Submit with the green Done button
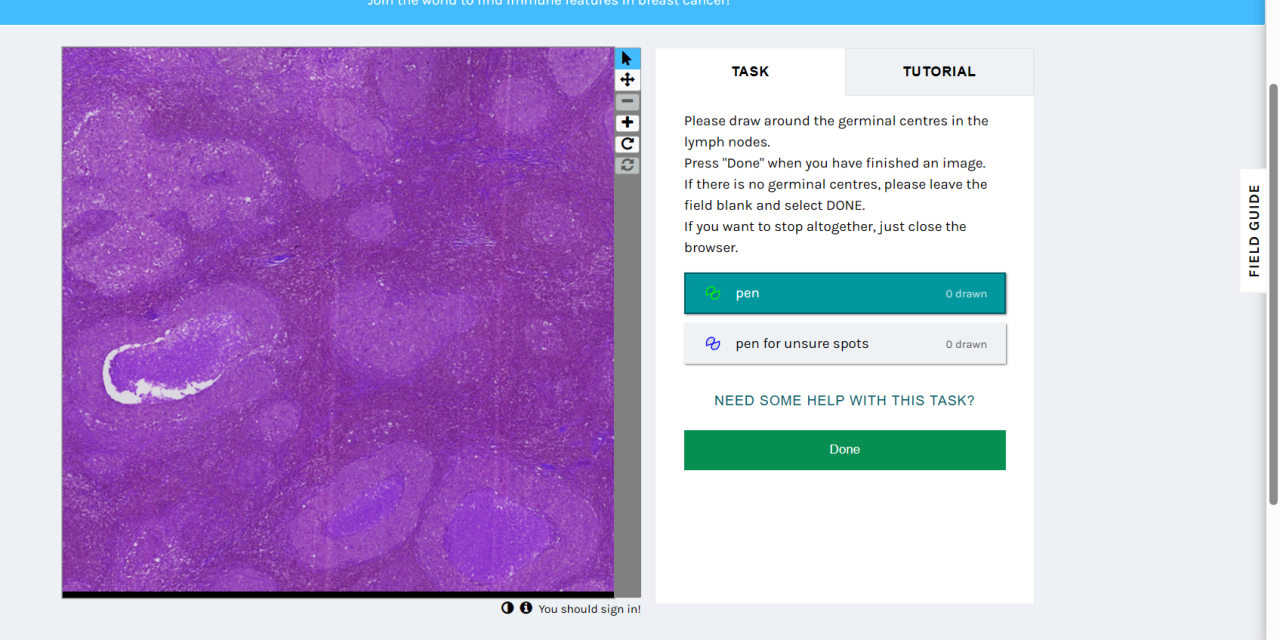The image size is (1280, 640). 845,450
